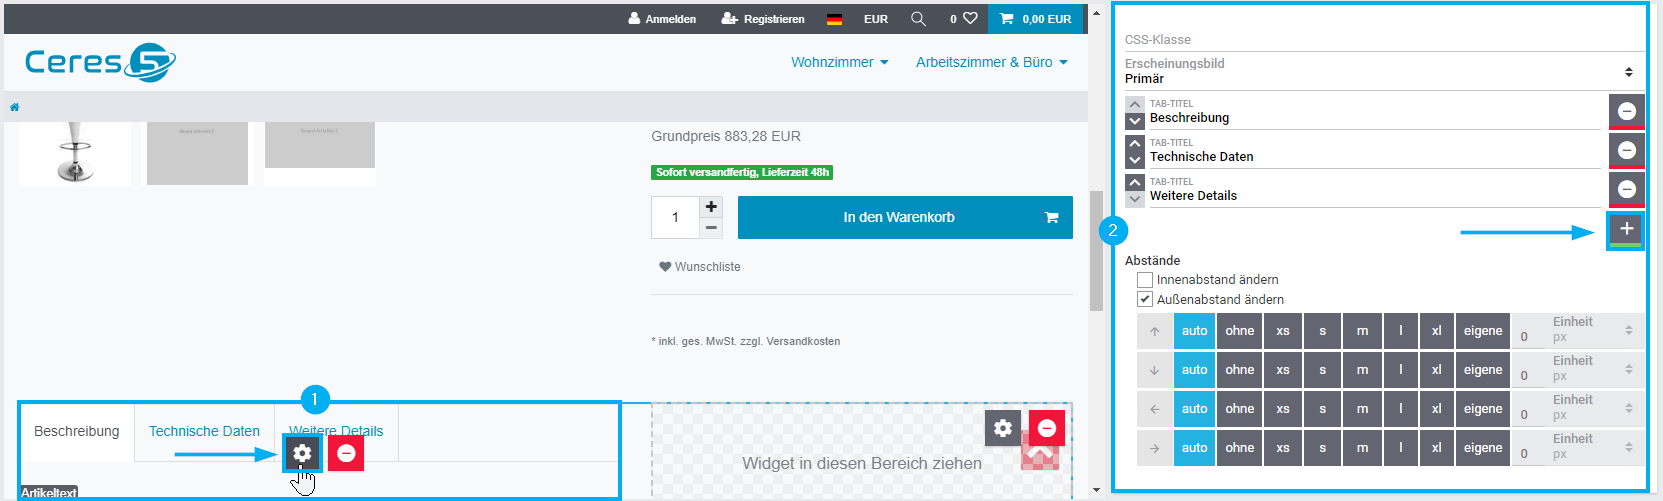Decrease quantity with minus button
1663x501 pixels.
711,228
